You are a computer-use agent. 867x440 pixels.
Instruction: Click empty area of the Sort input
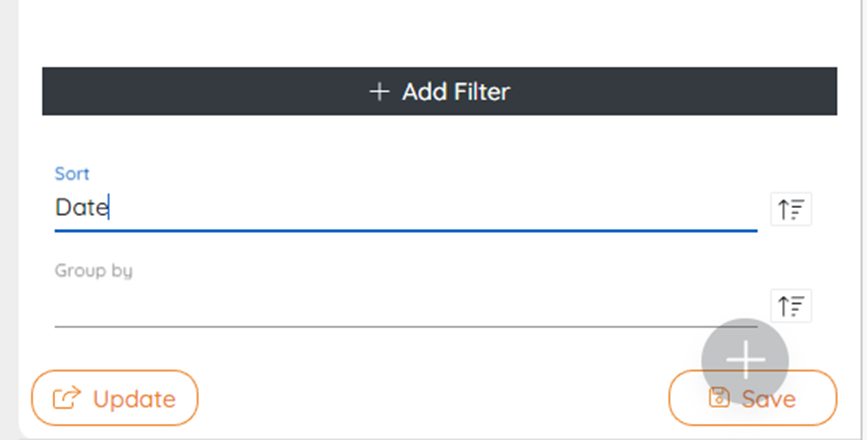(x=431, y=208)
